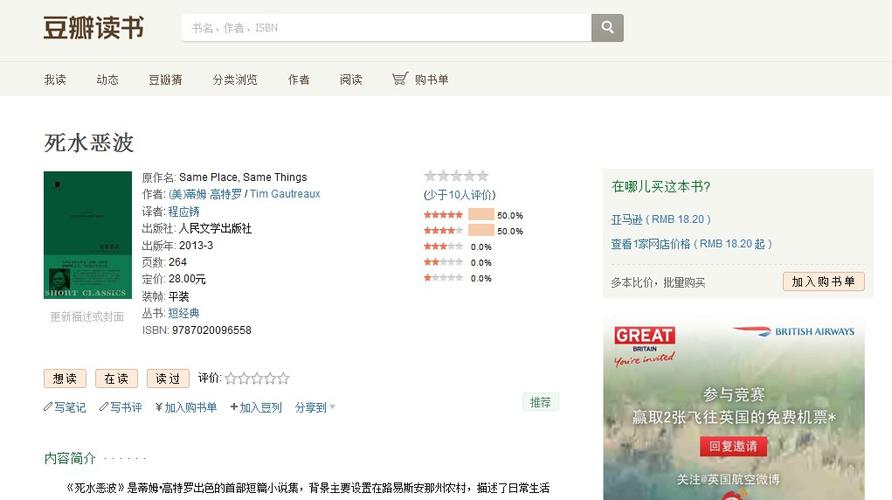Click the shopping cart icon beside 购书单

400,79
